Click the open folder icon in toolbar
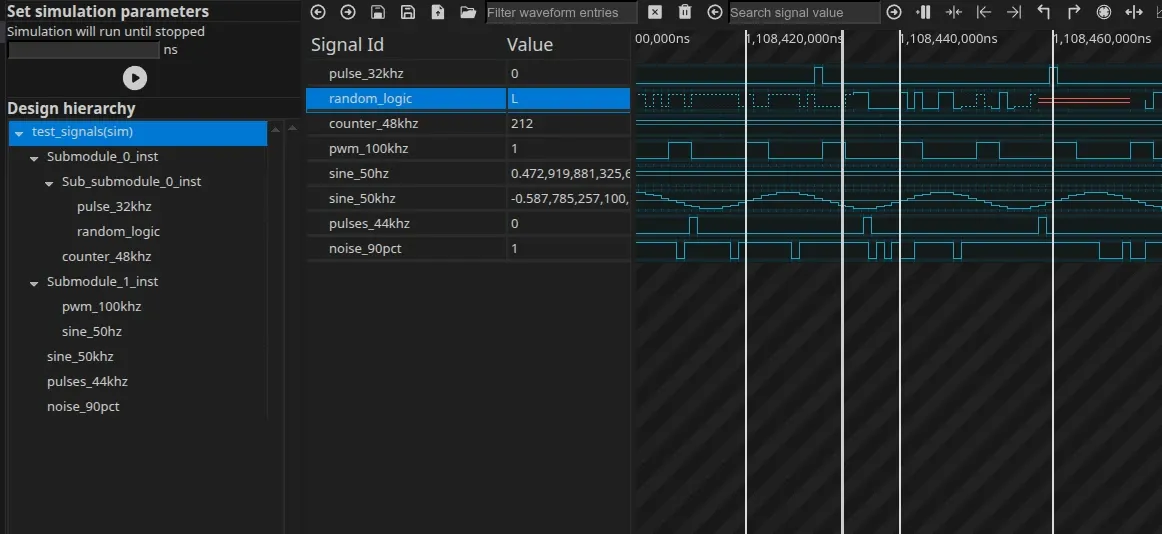 tap(468, 12)
